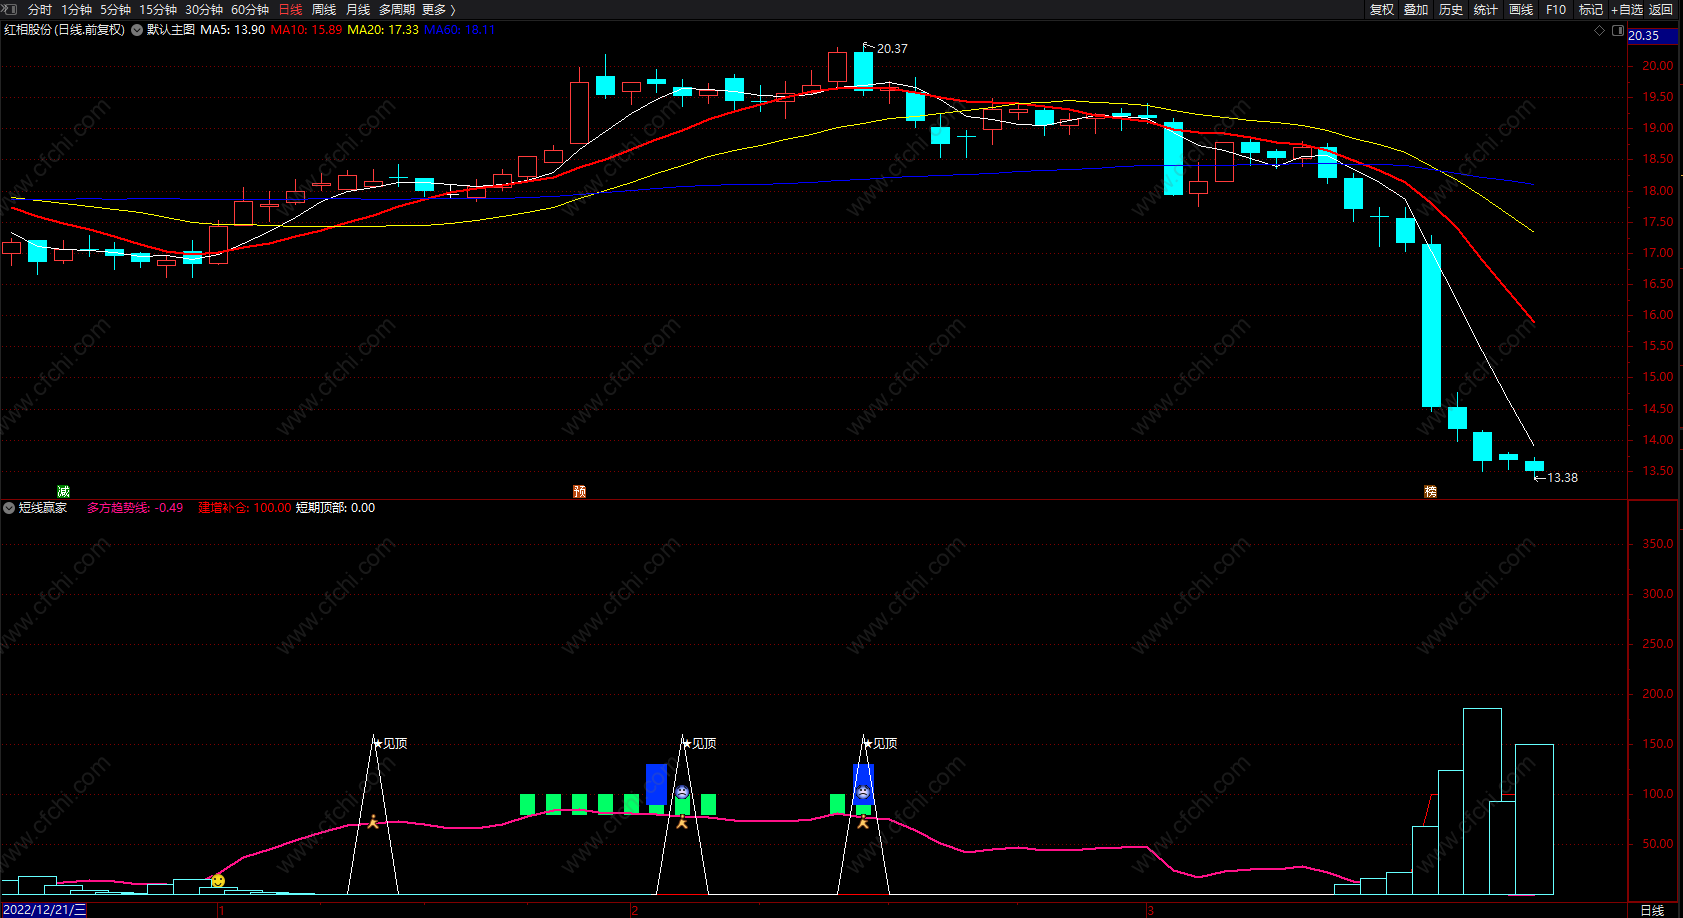This screenshot has width=1683, height=918.
Task: Open the 统计 statistics button
Action: tap(1486, 10)
